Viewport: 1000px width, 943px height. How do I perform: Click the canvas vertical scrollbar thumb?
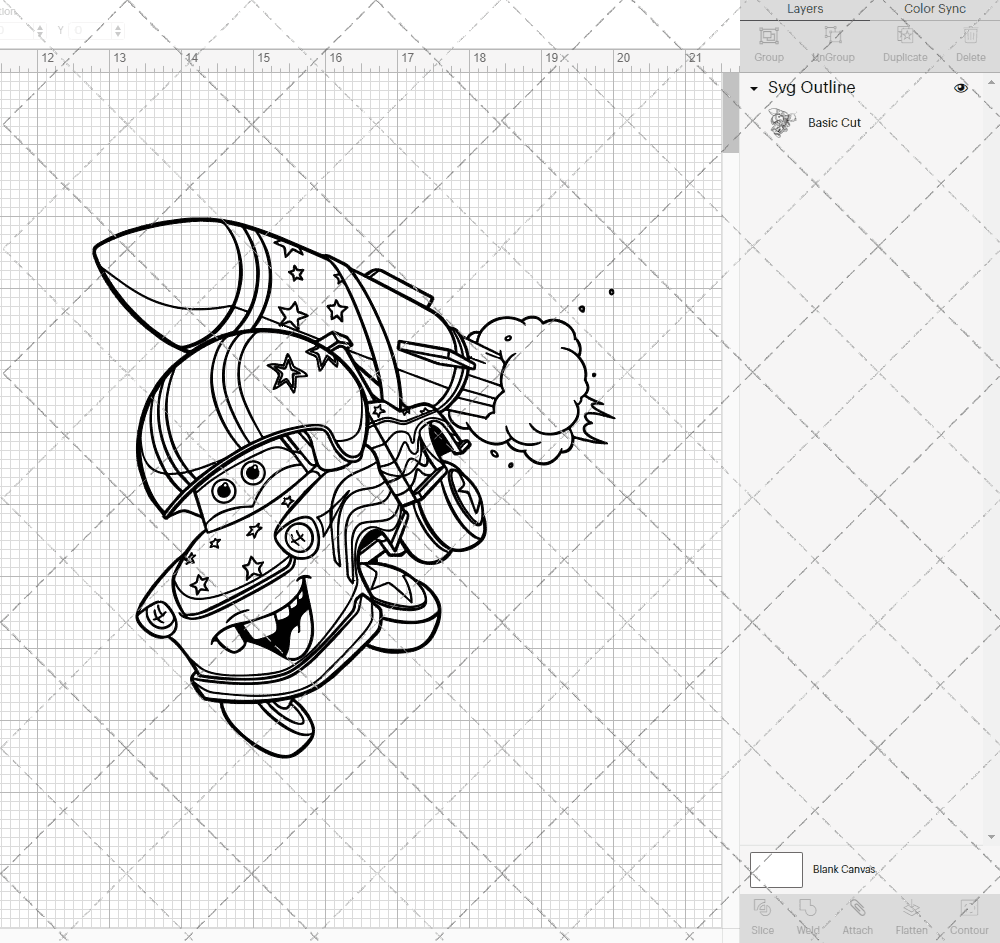(730, 112)
